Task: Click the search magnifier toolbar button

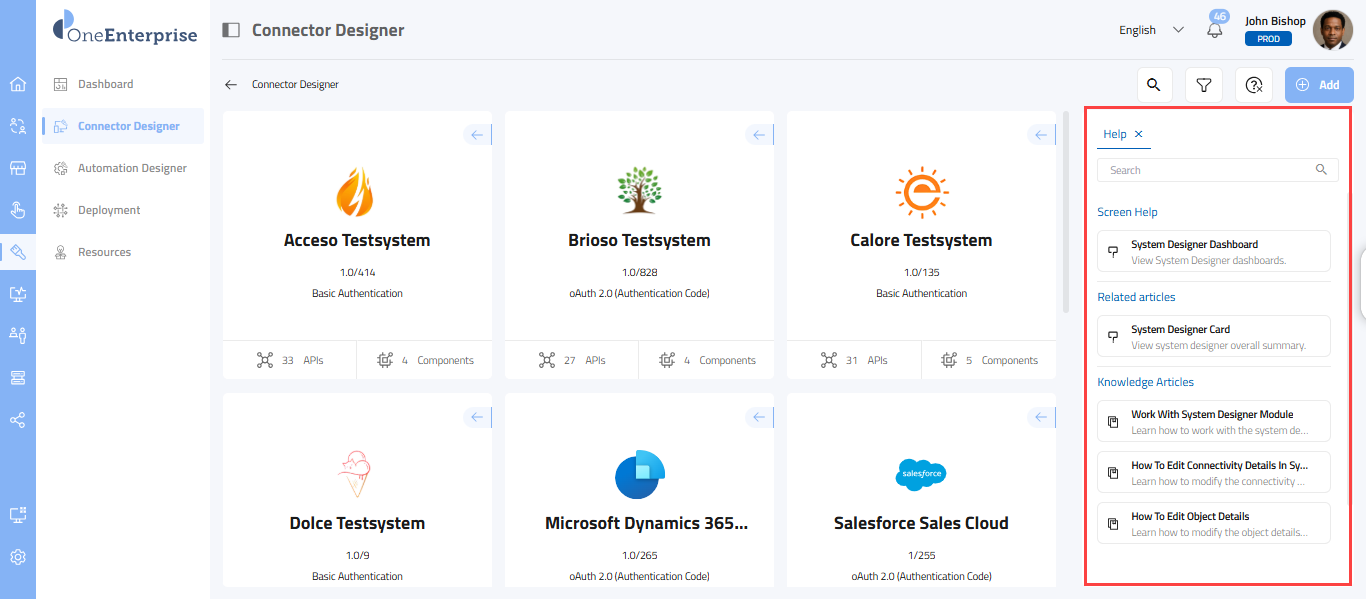Action: point(1154,85)
